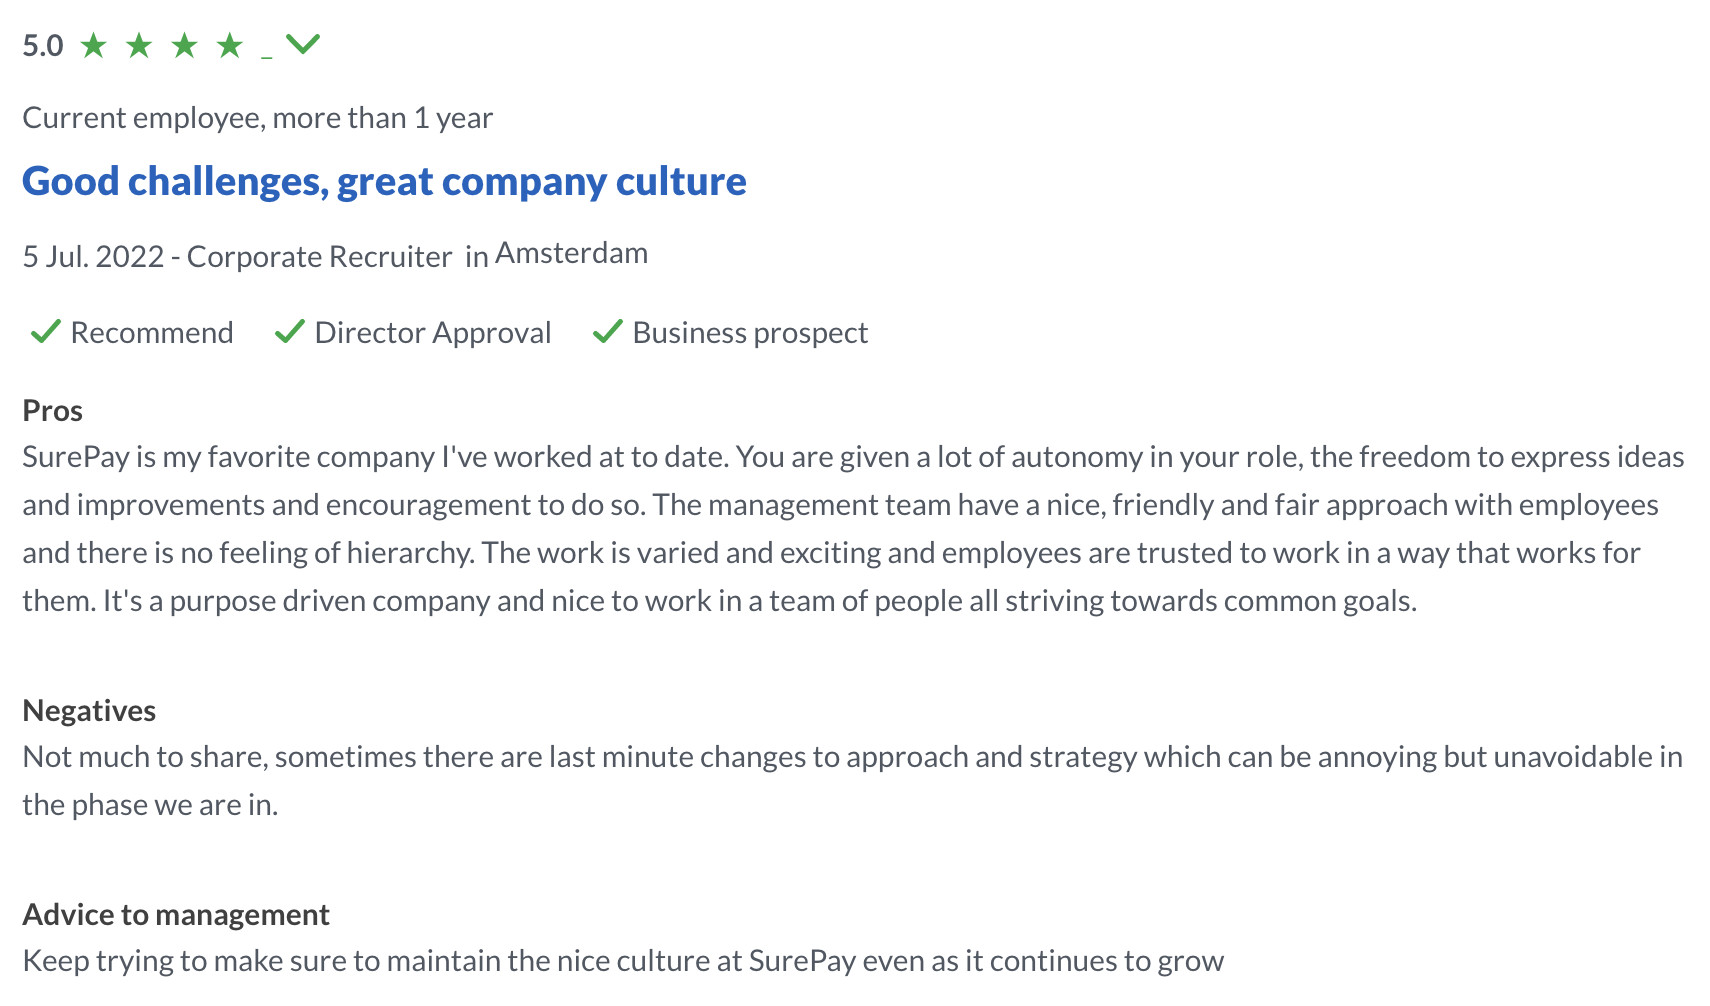Click the "Current employee, more than 1 year" text
1710x1006 pixels.
tap(257, 118)
